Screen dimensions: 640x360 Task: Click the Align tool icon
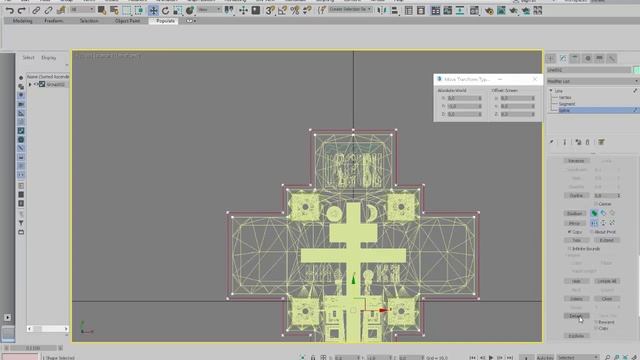coord(394,10)
